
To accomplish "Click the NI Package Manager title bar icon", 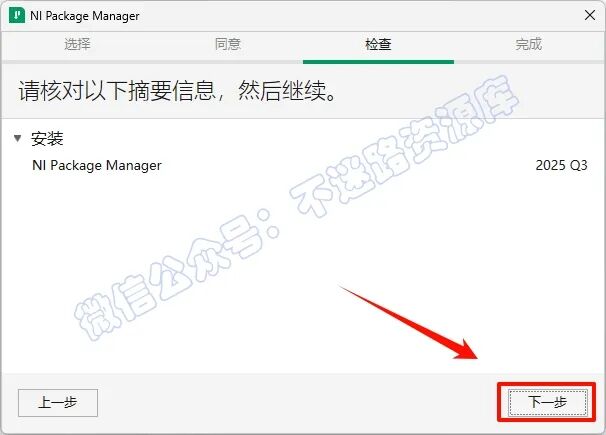I will pos(17,15).
